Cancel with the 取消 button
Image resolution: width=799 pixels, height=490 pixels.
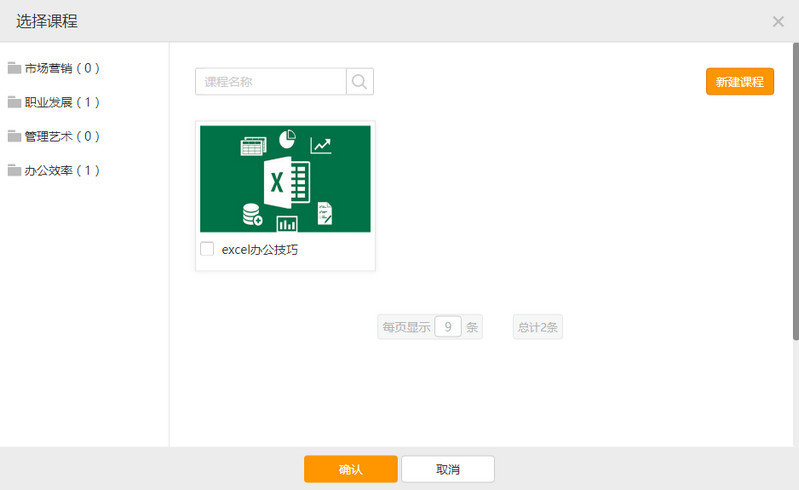(448, 469)
